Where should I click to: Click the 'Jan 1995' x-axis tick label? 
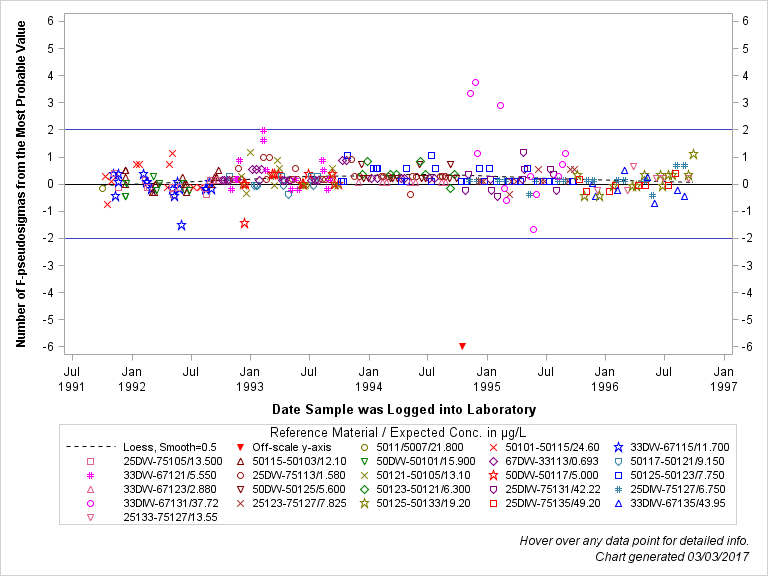point(486,379)
